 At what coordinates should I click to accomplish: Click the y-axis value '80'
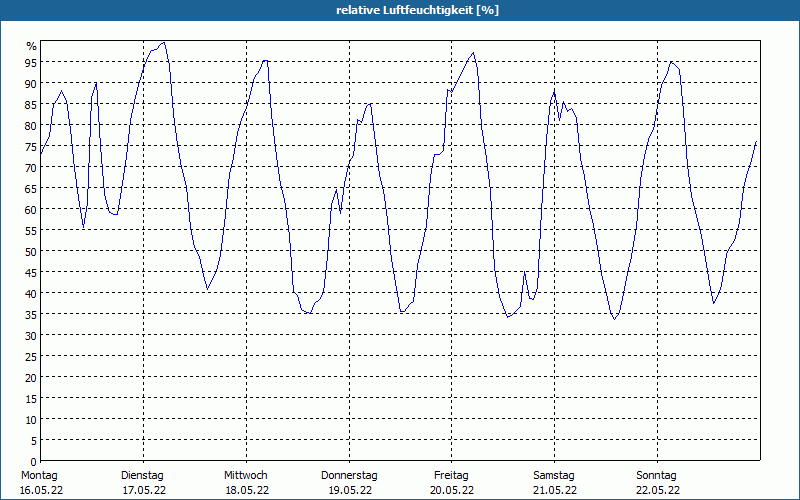tap(31, 126)
